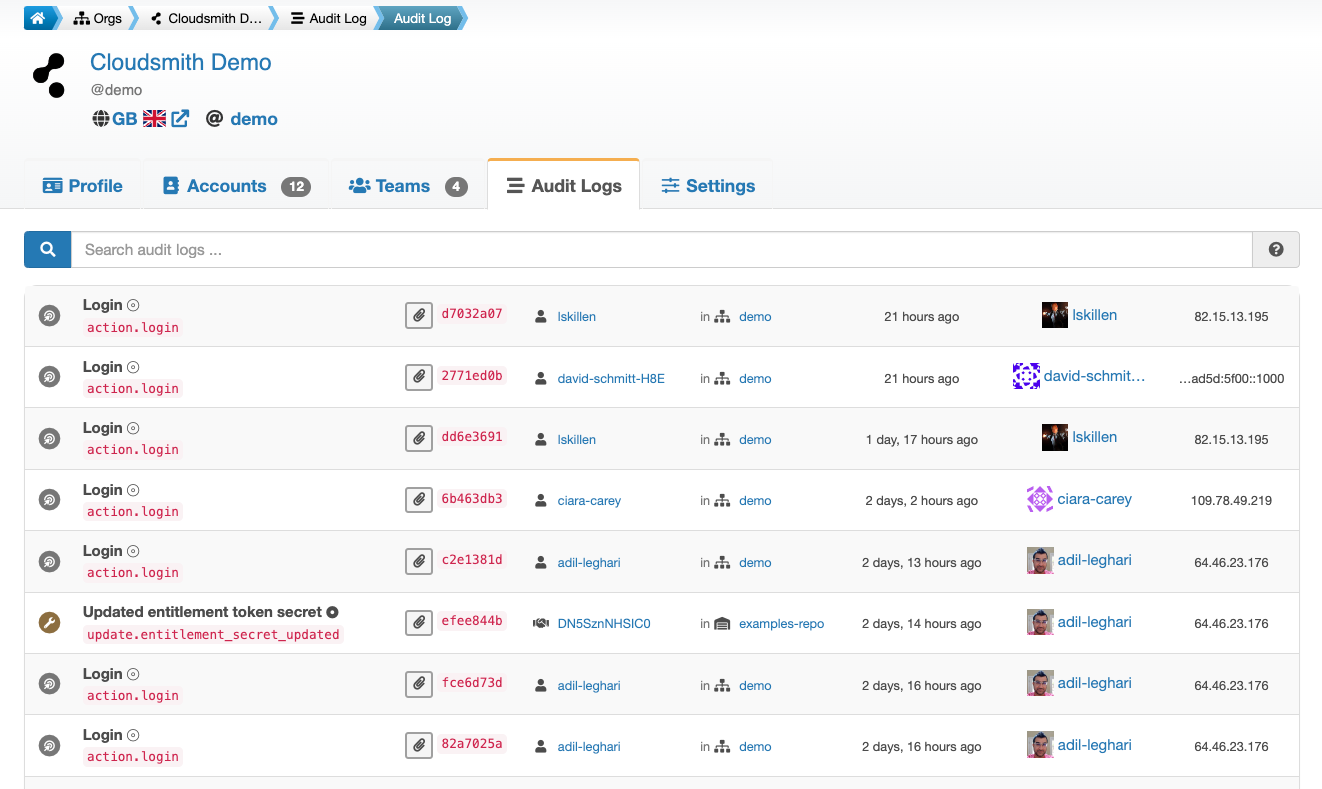1322x789 pixels.
Task: Open actor adil-leghari in c2e1381d row
Action: click(1094, 560)
